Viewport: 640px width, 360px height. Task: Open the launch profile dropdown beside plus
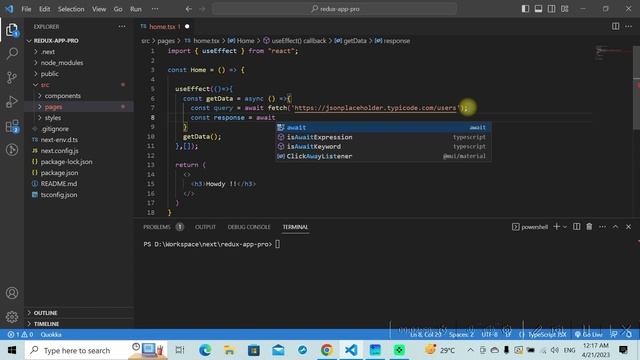pos(565,227)
